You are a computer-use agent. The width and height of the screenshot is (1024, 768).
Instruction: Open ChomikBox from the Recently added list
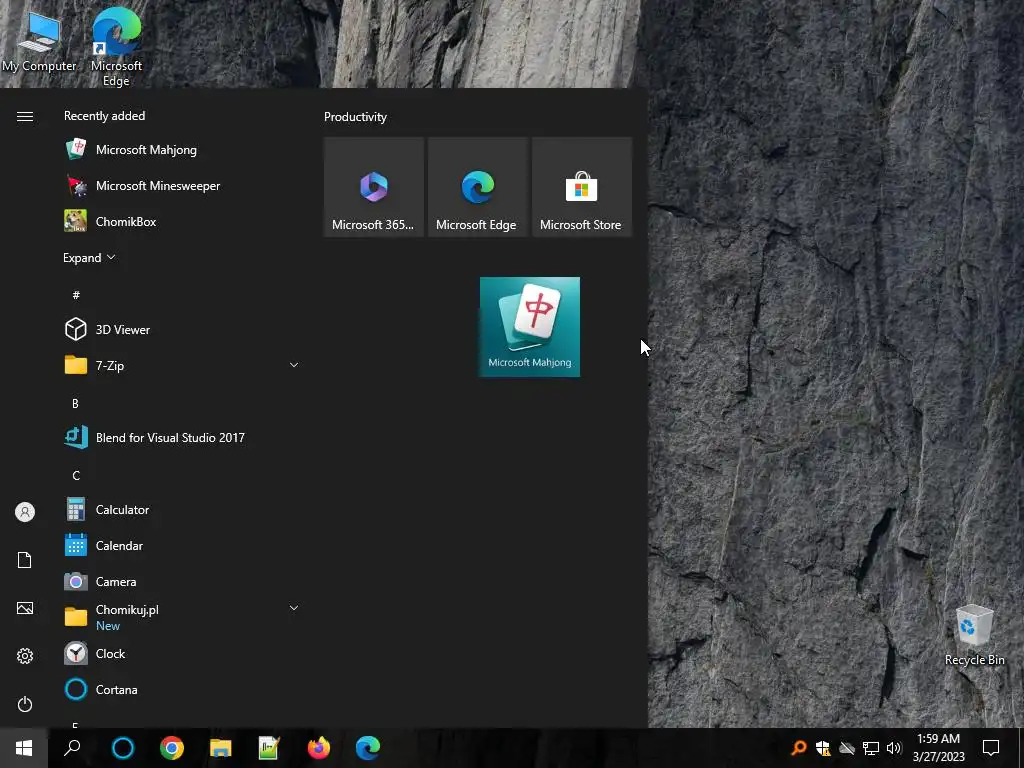[183, 221]
